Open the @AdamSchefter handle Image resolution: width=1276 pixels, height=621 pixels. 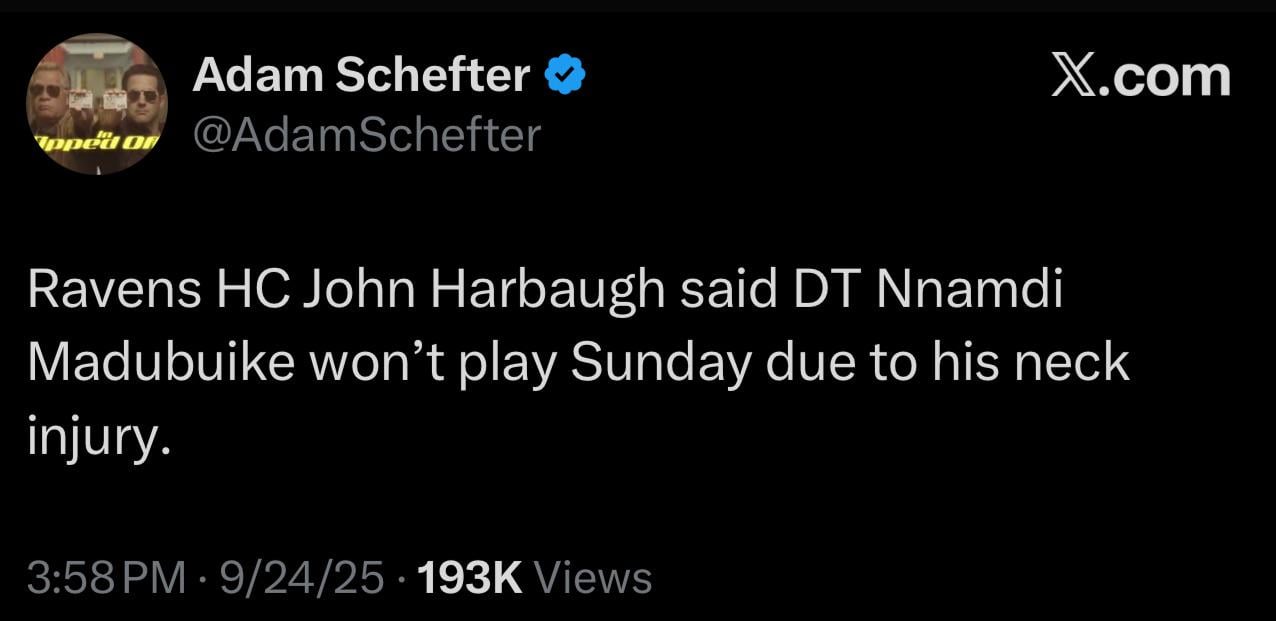(x=367, y=133)
